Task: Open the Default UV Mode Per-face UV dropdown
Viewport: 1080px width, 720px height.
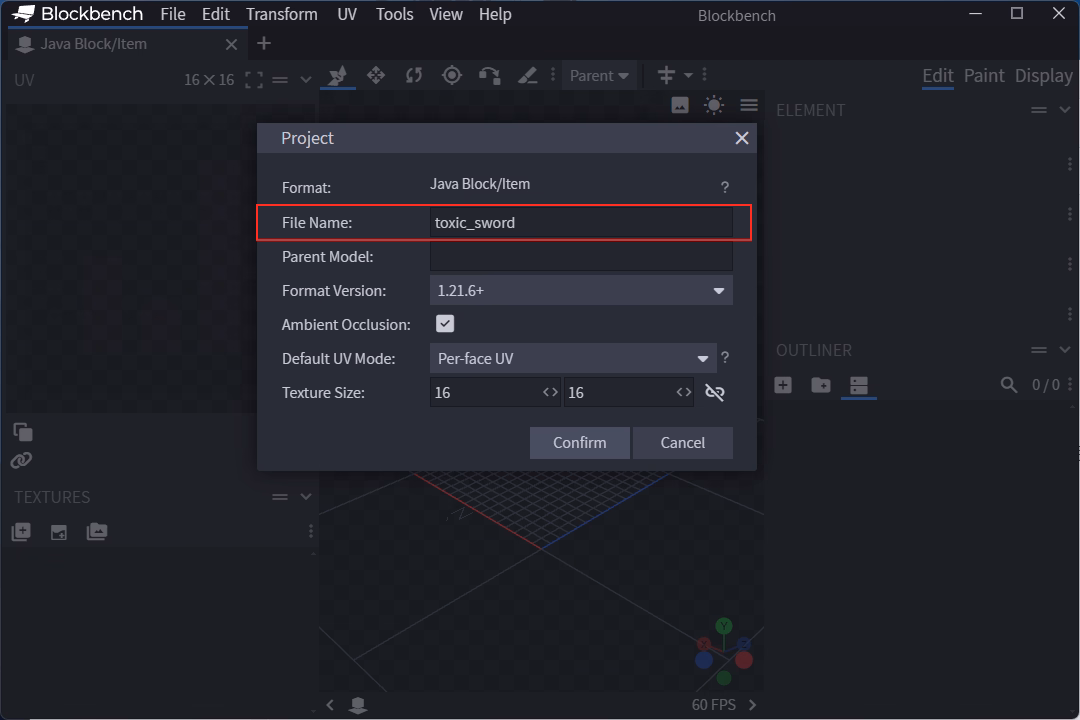Action: (x=573, y=358)
